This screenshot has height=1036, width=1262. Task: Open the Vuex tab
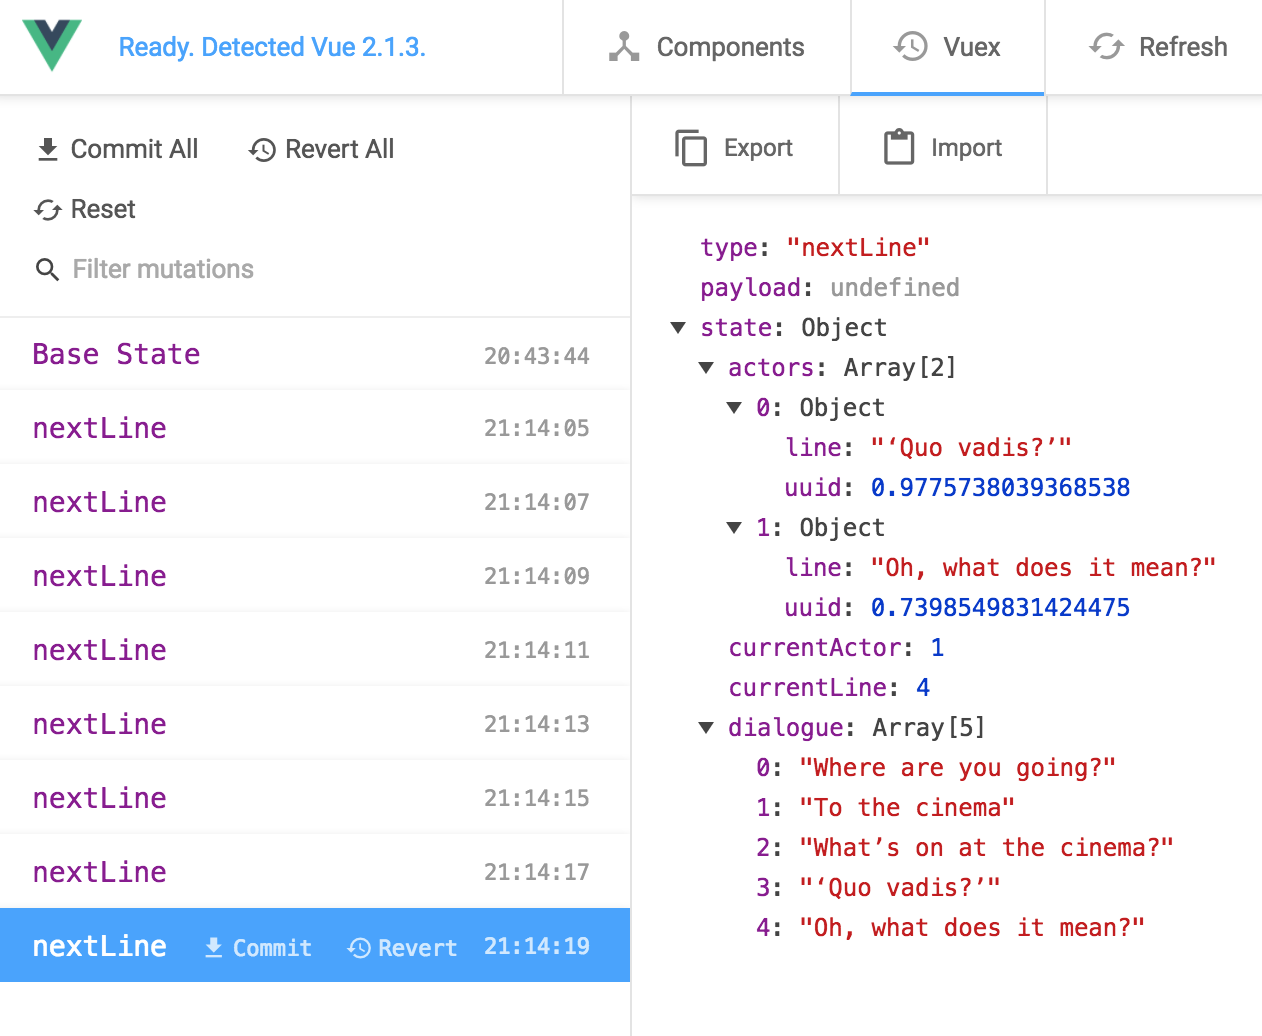click(947, 47)
